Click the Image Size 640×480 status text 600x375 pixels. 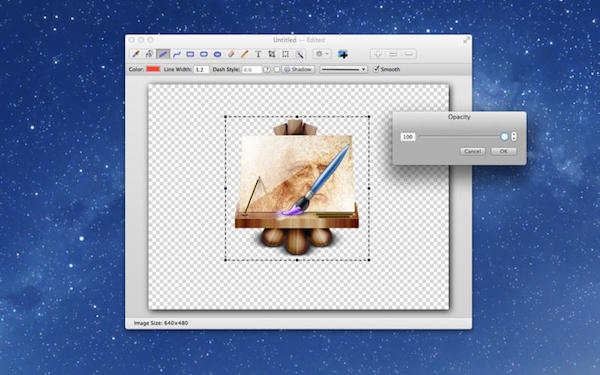(161, 323)
